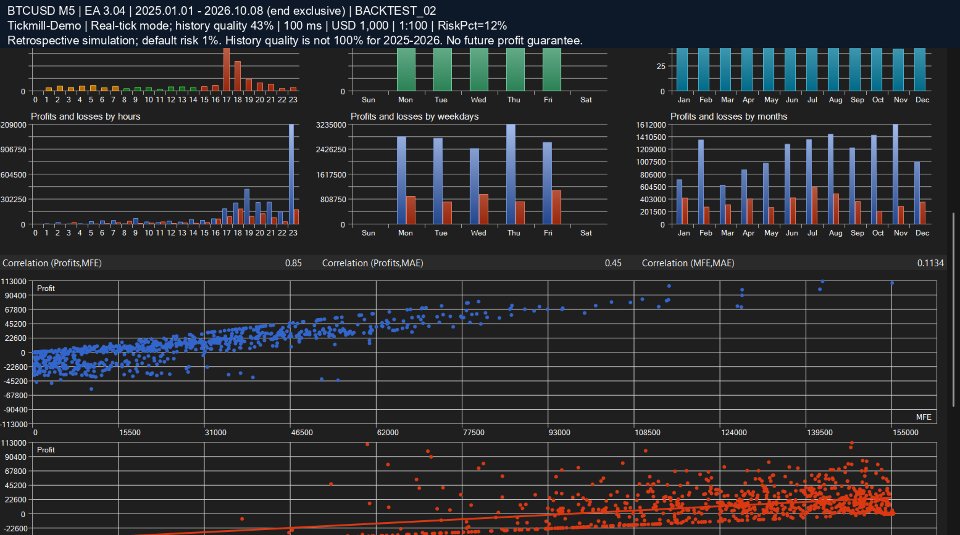Select the 'Profits and losses by hours' chart title

(x=86, y=116)
